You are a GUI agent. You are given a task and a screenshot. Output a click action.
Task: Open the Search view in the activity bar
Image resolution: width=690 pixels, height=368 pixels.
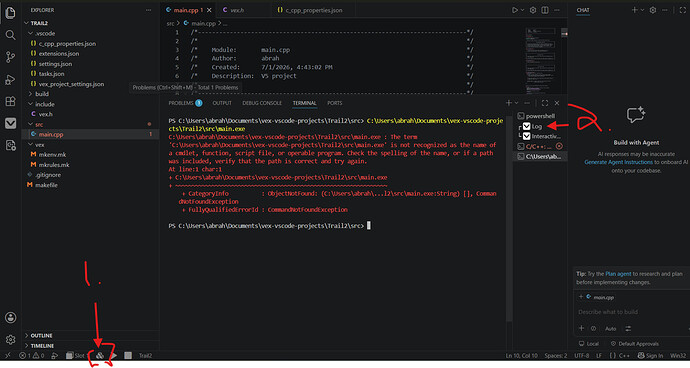tap(10, 35)
